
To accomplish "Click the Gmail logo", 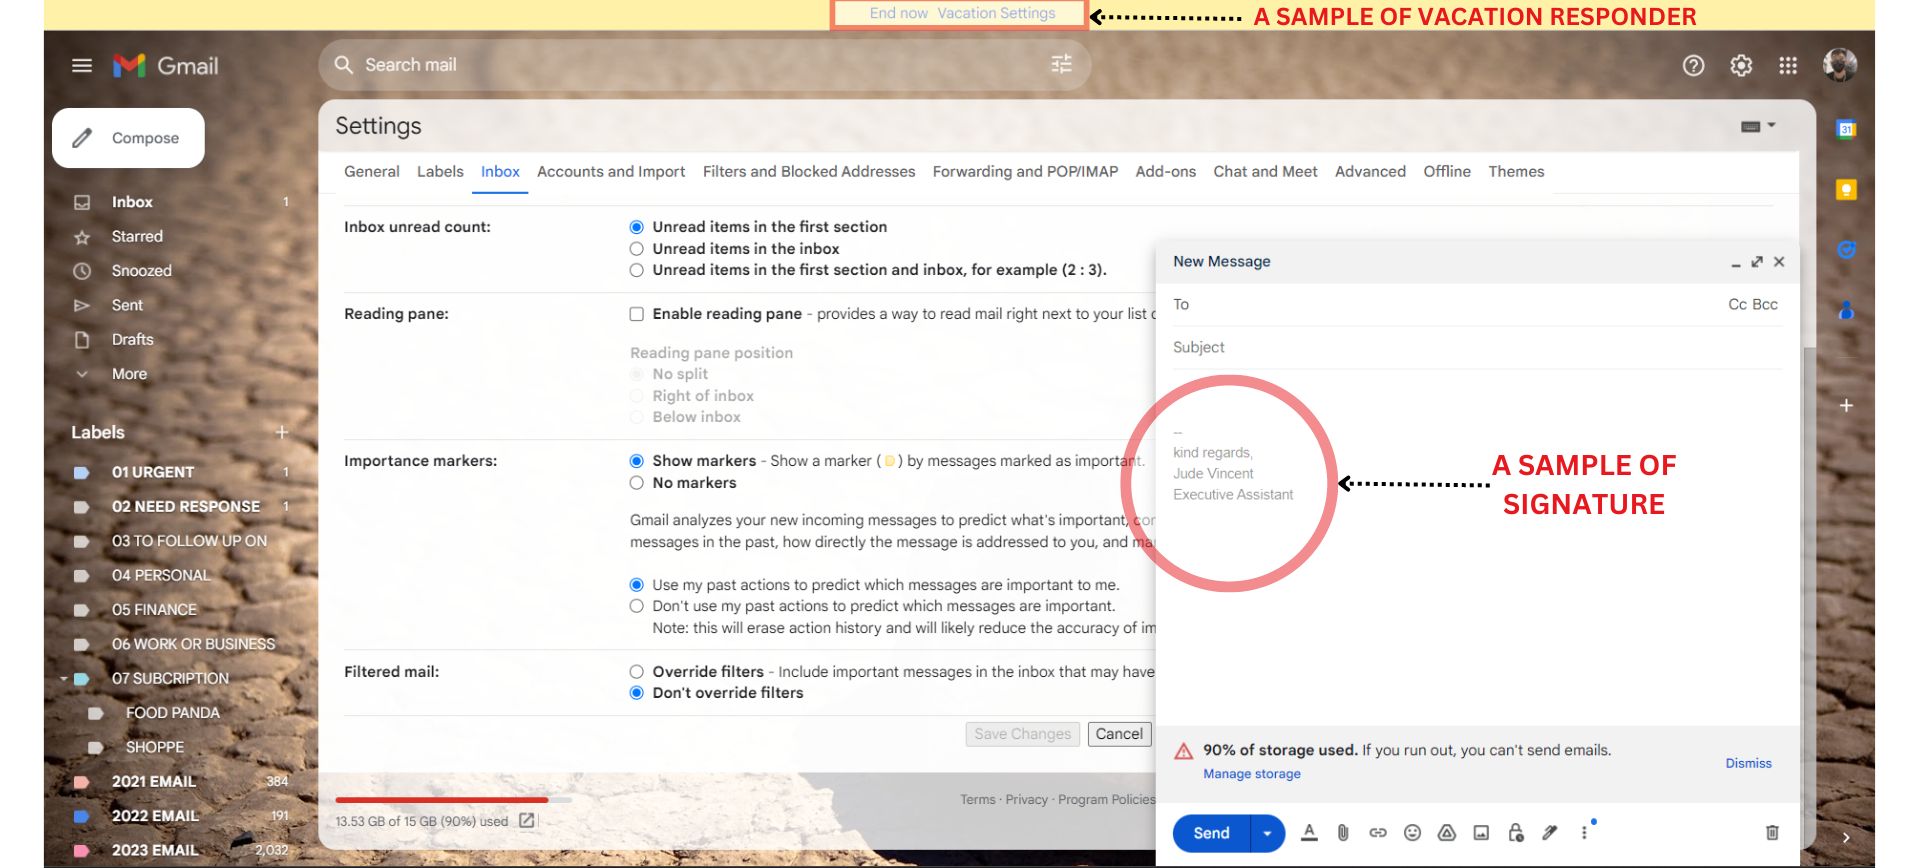I will pyautogui.click(x=166, y=66).
